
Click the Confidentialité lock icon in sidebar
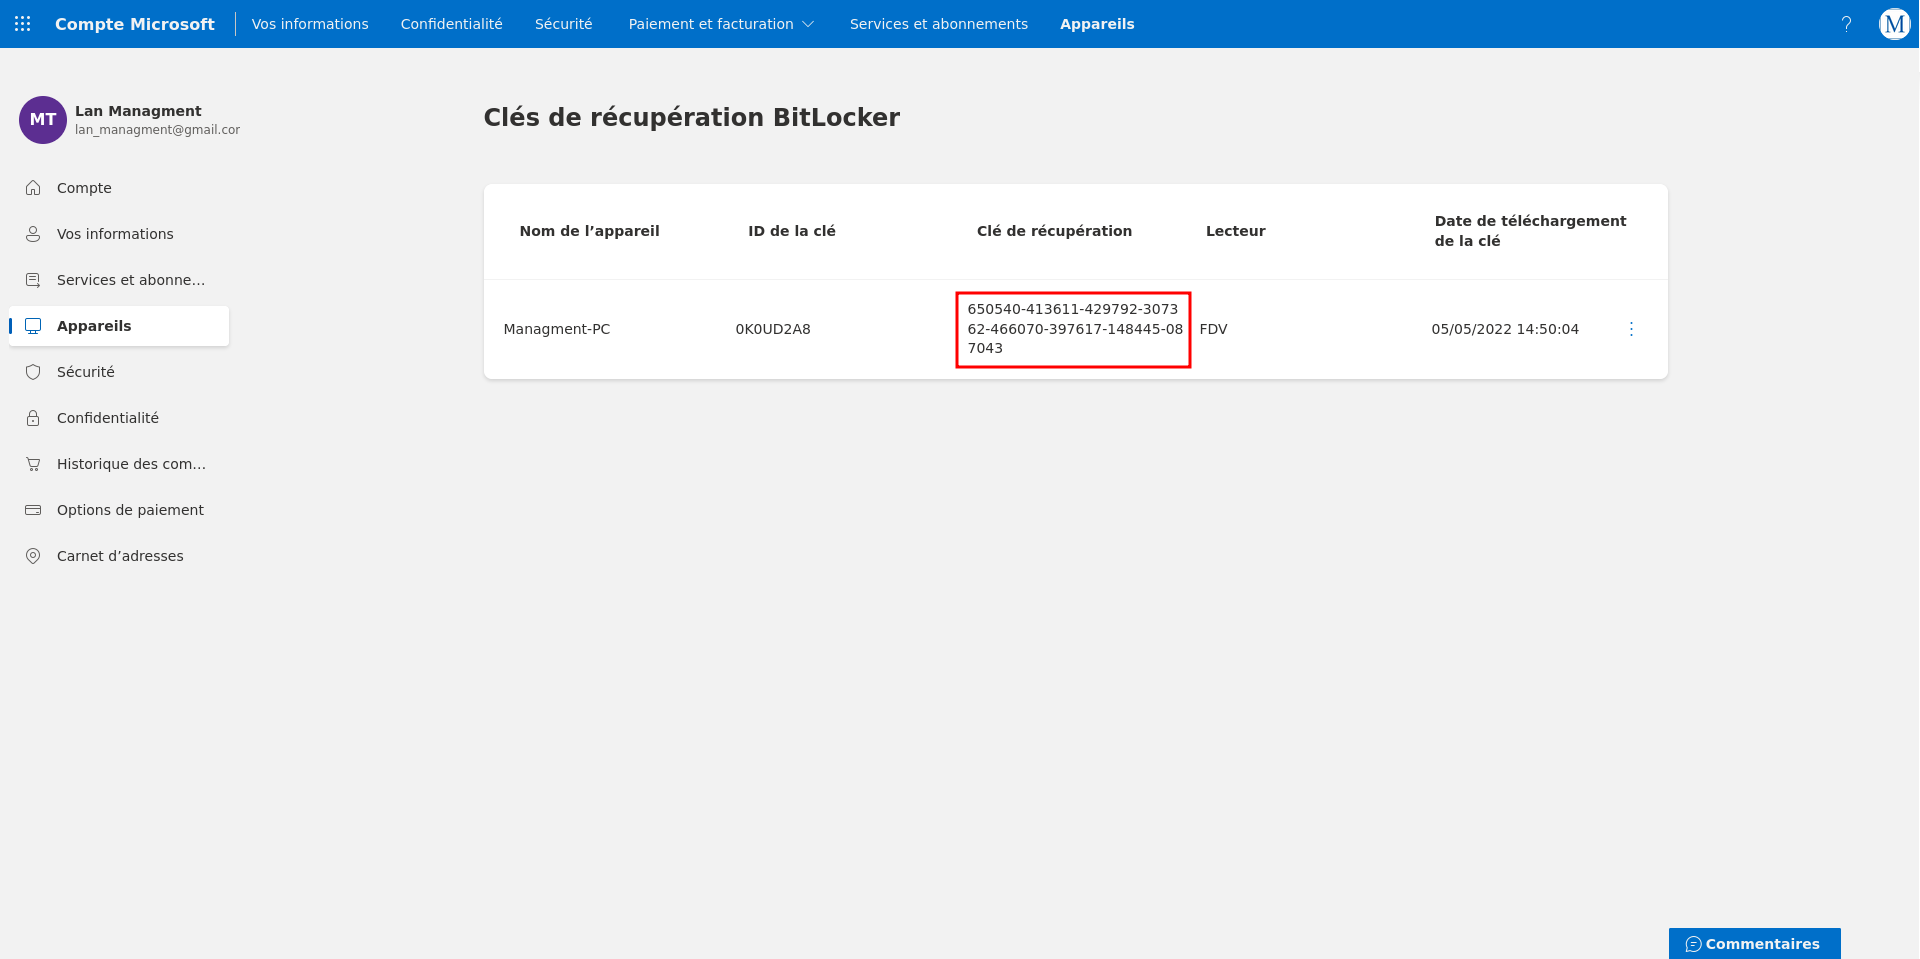(x=33, y=418)
